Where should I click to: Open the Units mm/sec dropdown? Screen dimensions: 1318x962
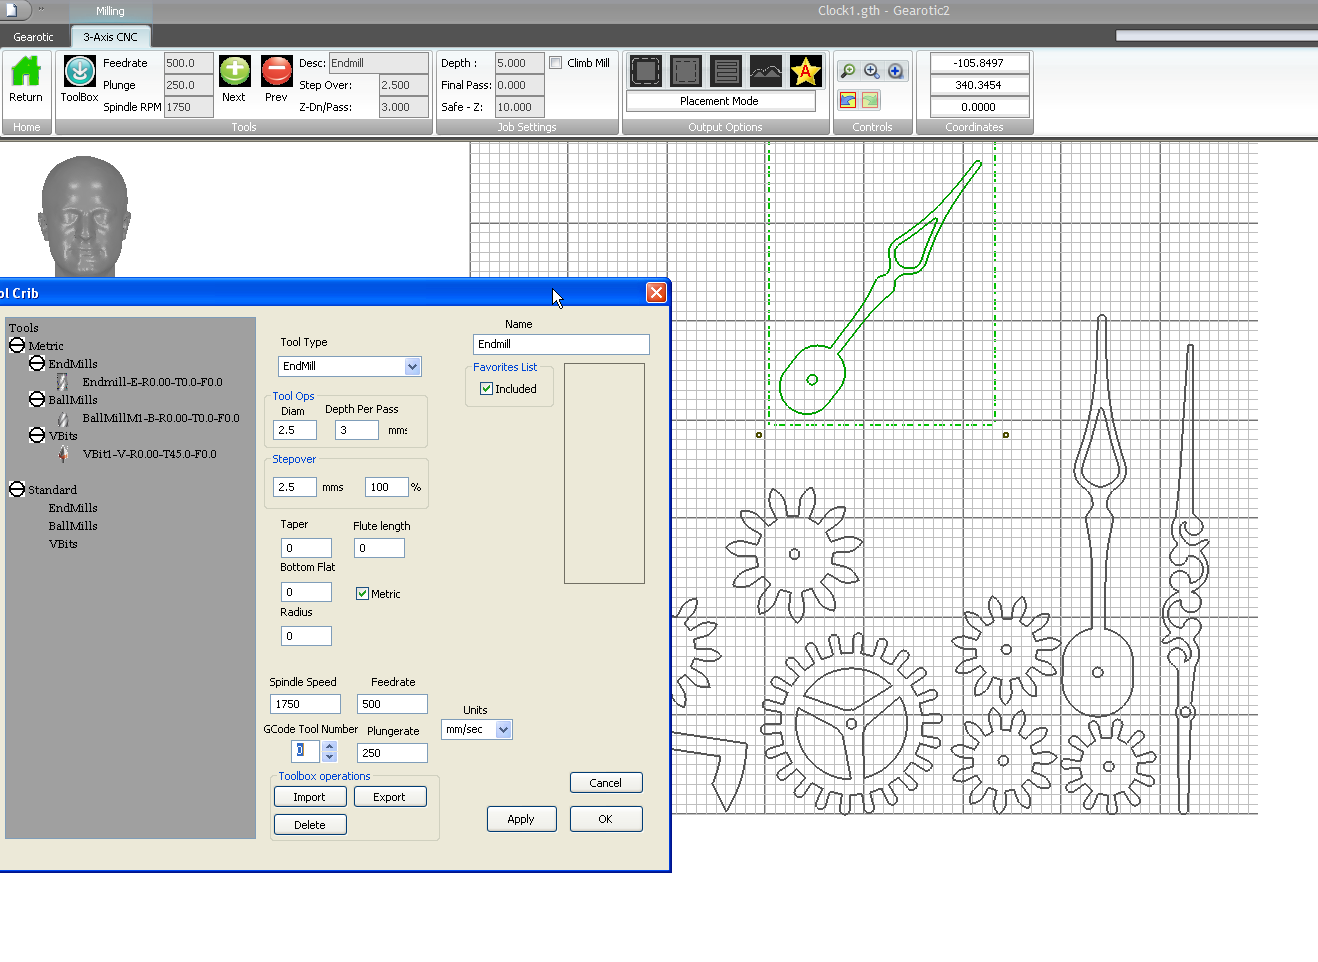(x=503, y=730)
